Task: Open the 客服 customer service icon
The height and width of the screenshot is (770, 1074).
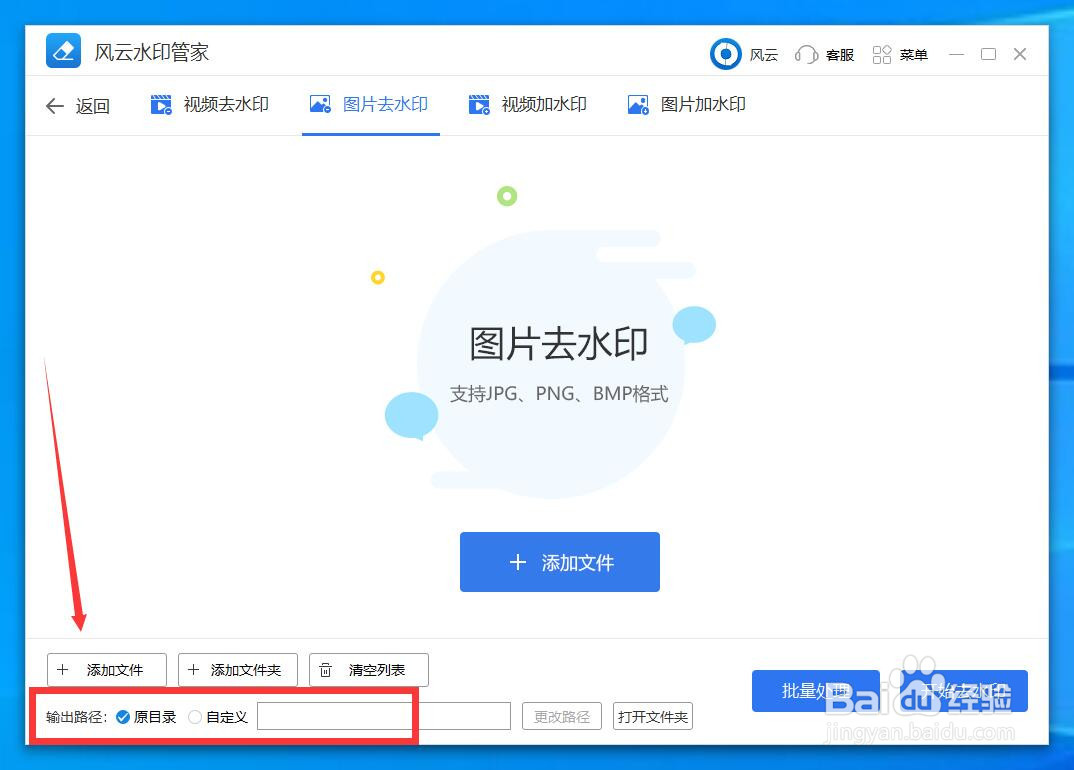Action: coord(806,54)
